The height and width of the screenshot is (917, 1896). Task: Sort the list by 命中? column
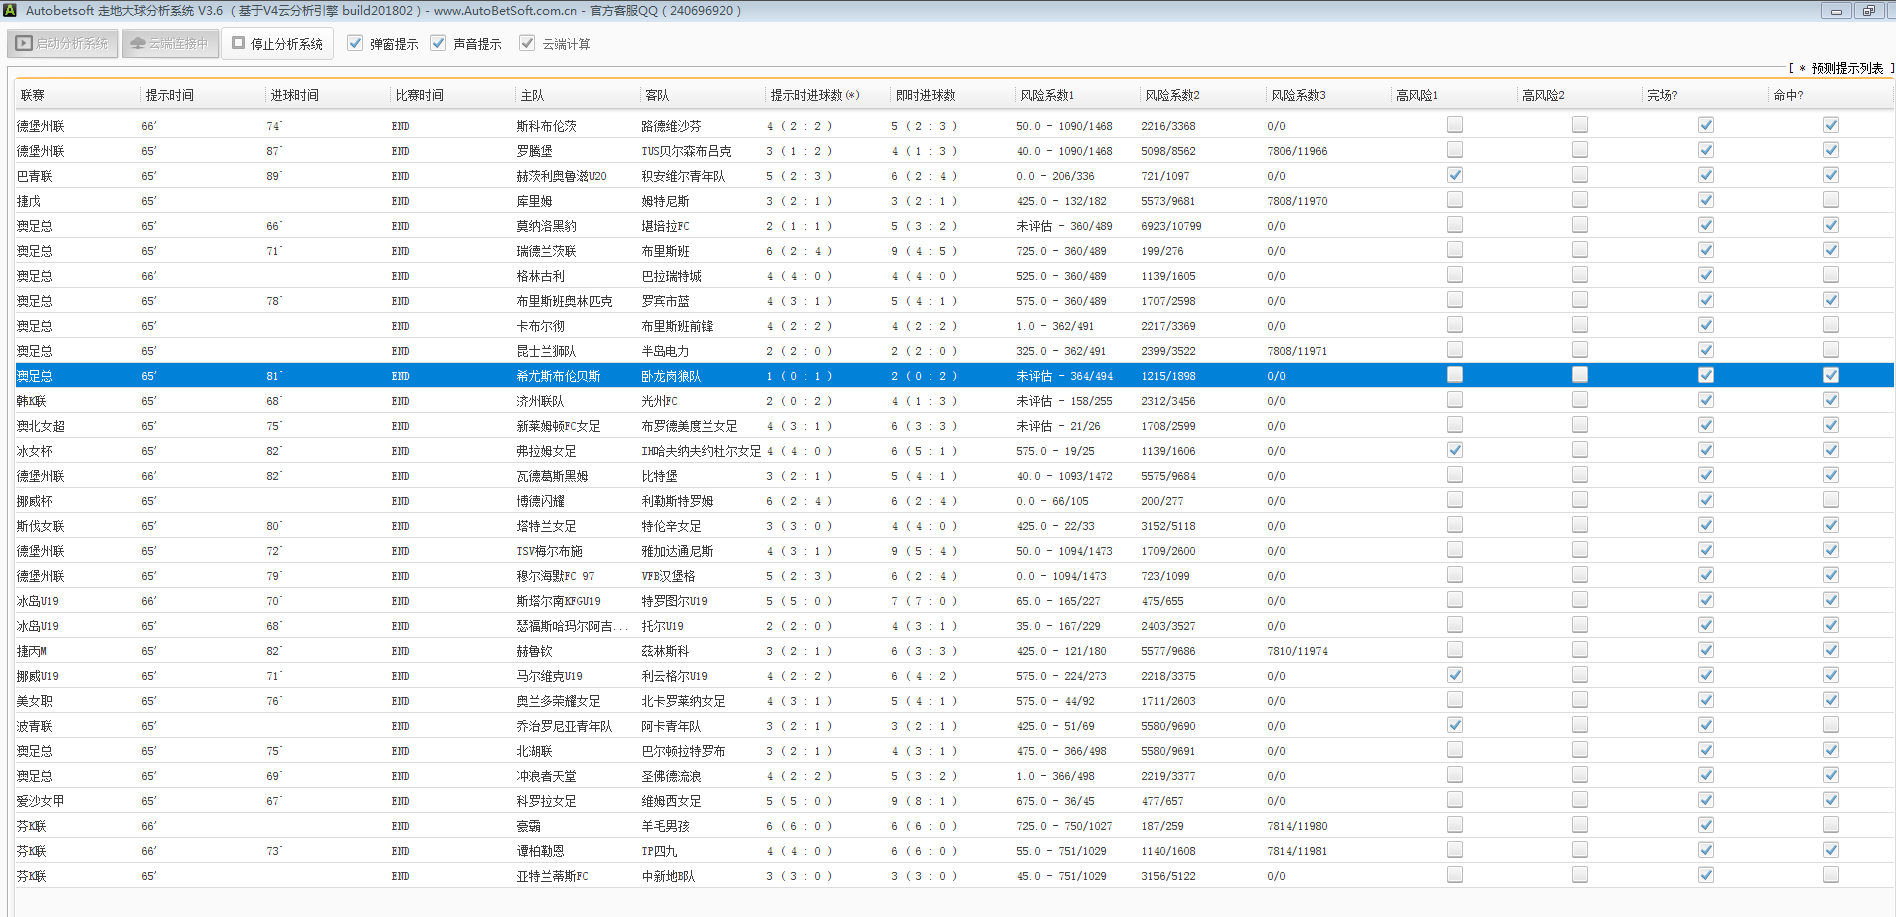(x=1788, y=95)
